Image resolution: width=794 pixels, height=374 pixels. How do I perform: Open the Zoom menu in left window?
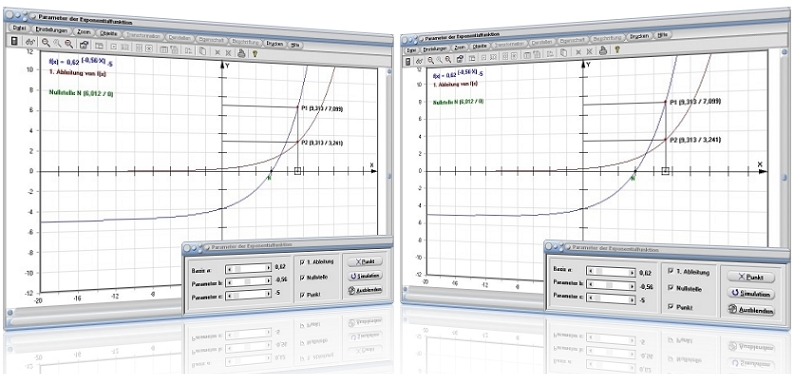(x=84, y=32)
